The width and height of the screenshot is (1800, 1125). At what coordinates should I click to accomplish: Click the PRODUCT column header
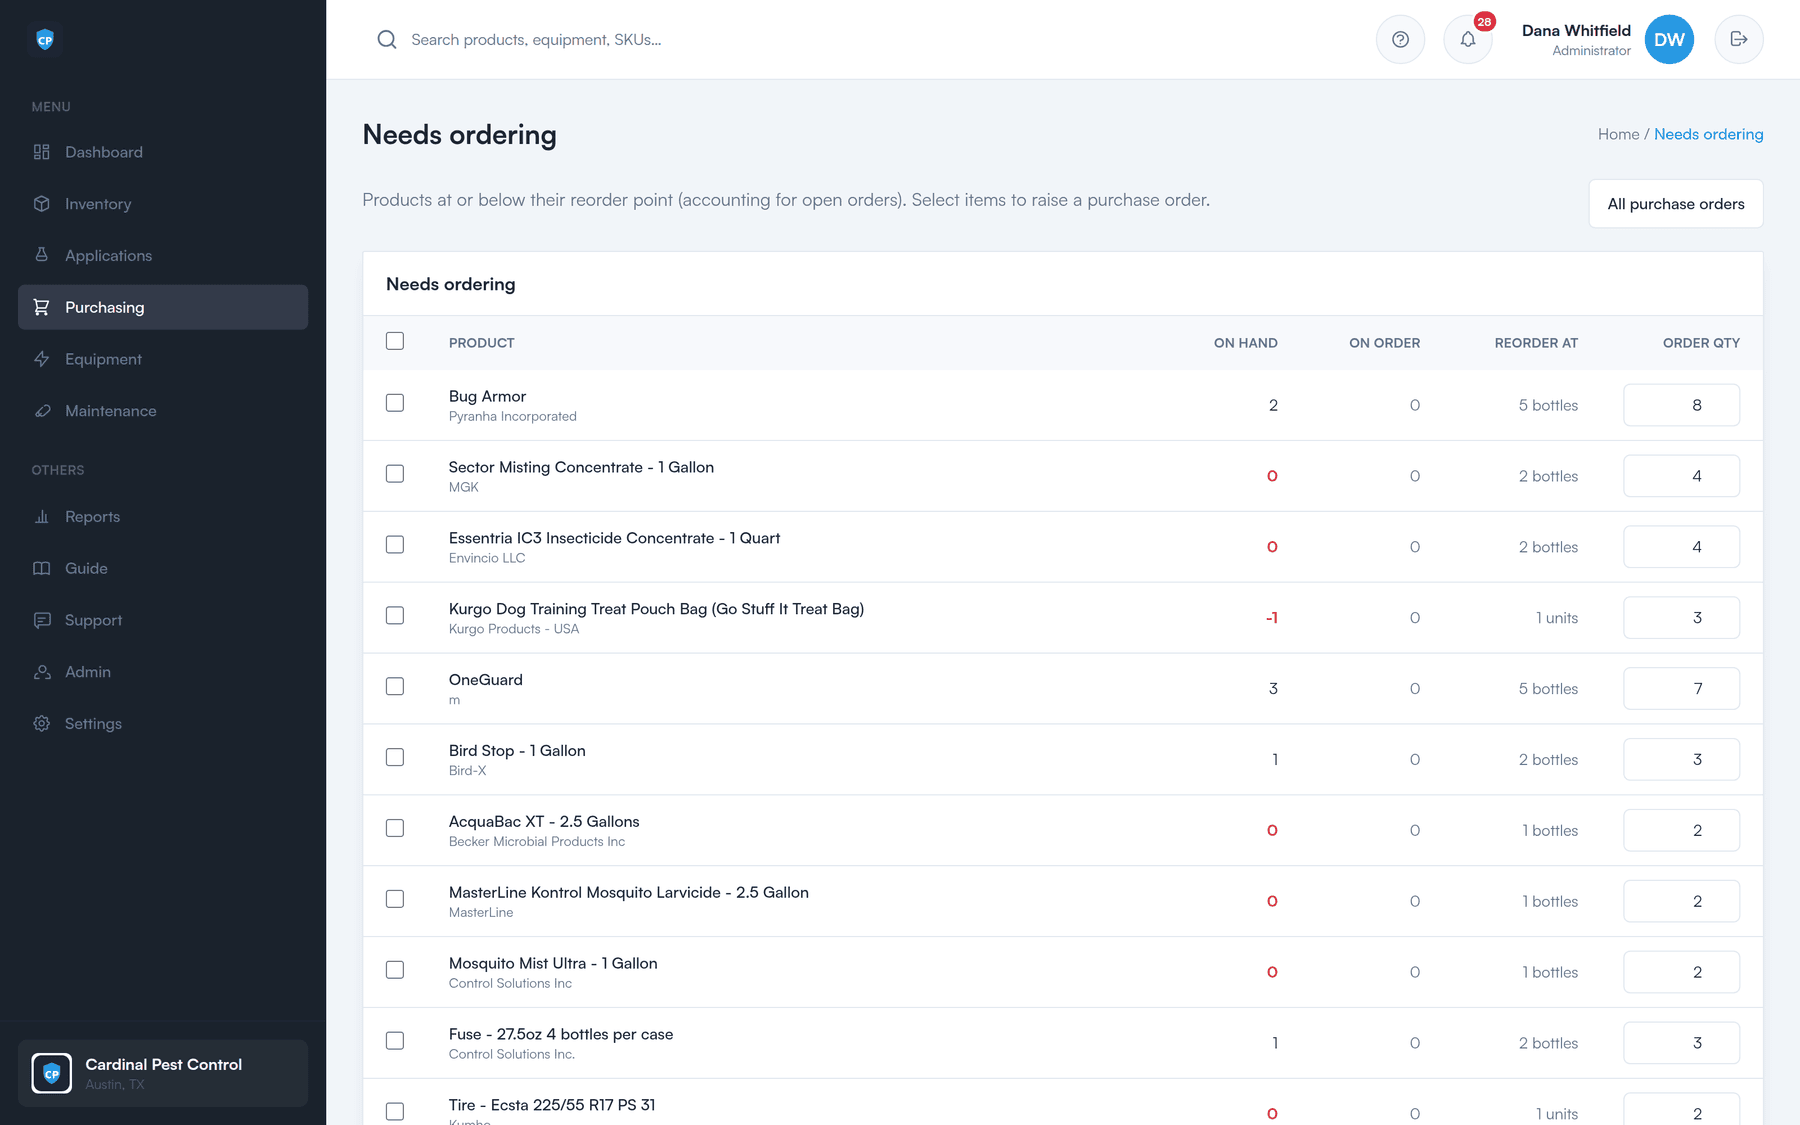point(481,343)
